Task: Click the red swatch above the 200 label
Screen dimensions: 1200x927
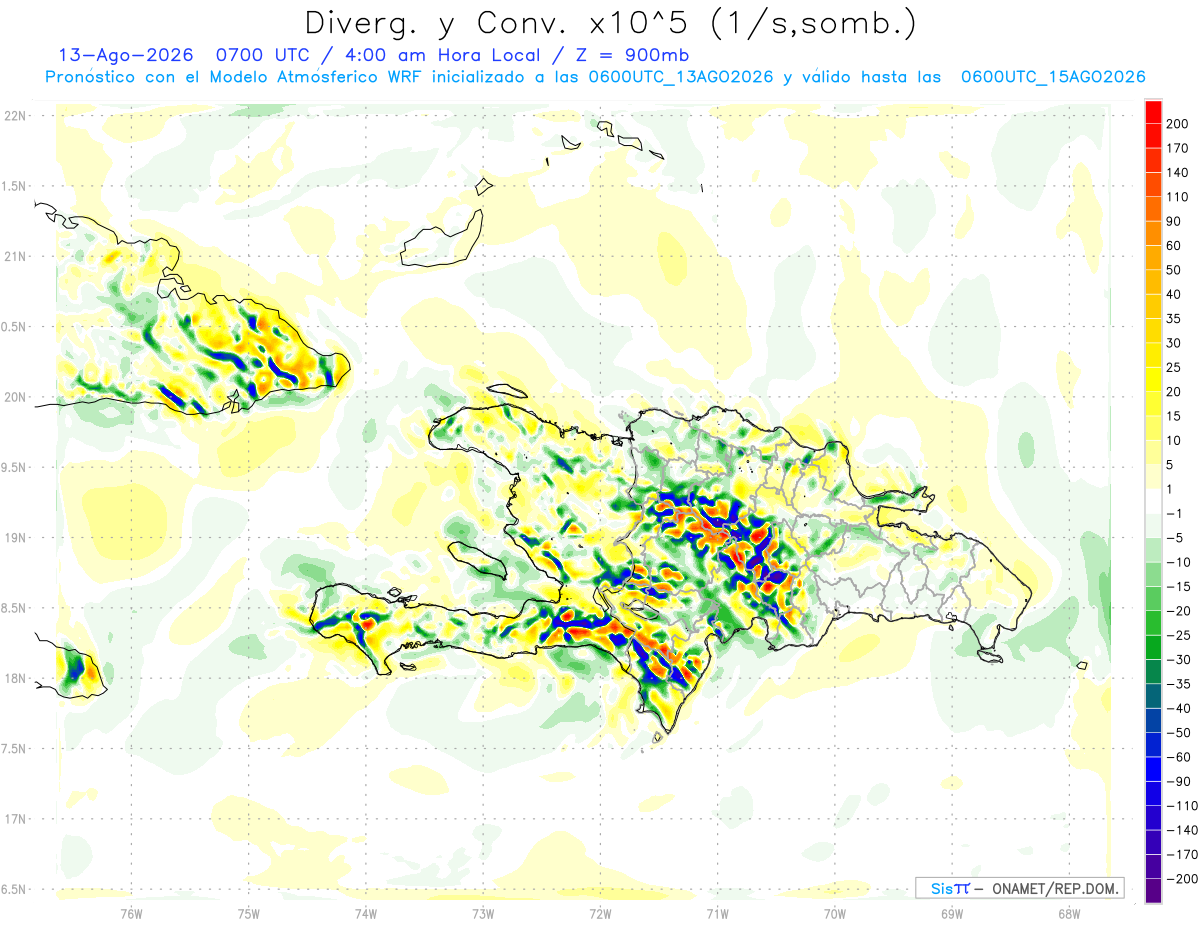Action: (x=1153, y=111)
